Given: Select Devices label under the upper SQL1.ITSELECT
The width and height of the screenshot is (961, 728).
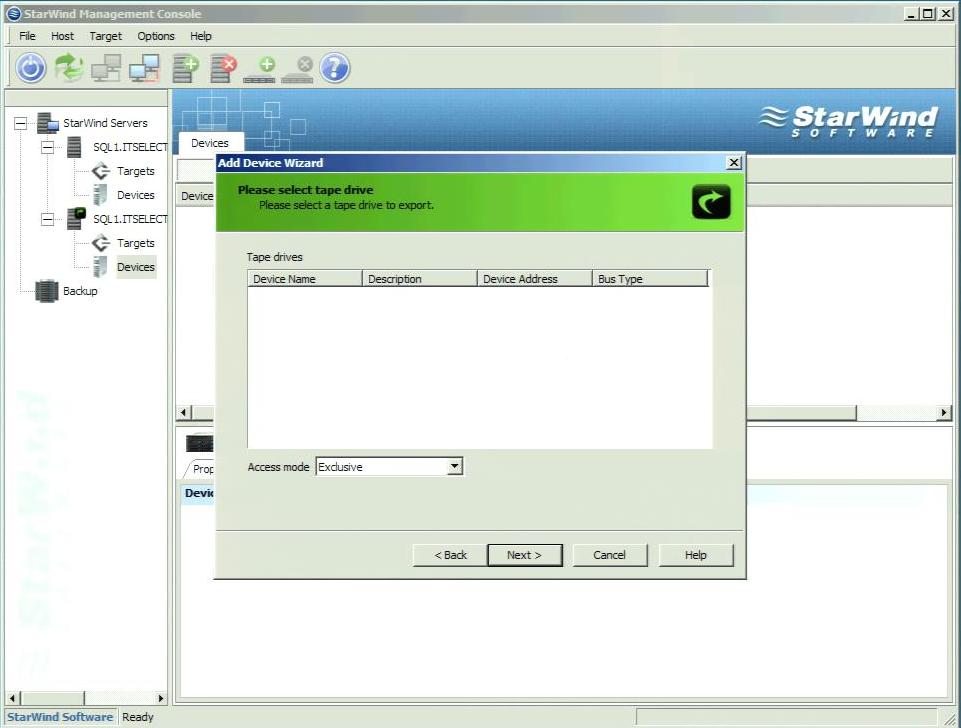Looking at the screenshot, I should [x=135, y=195].
